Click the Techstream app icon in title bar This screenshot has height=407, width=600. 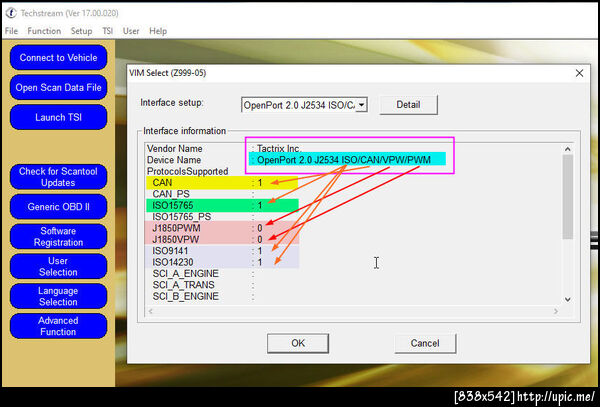pos(11,13)
